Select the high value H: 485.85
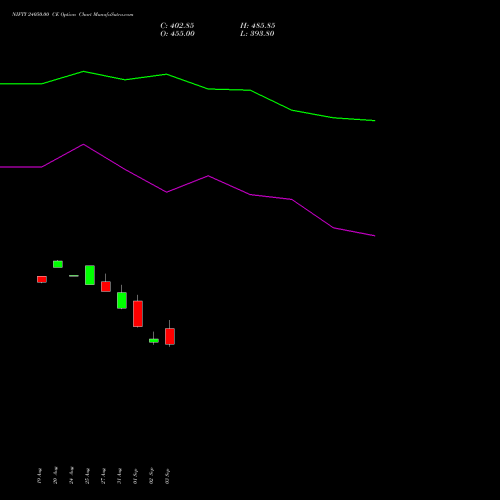The height and width of the screenshot is (500, 500). click(258, 26)
